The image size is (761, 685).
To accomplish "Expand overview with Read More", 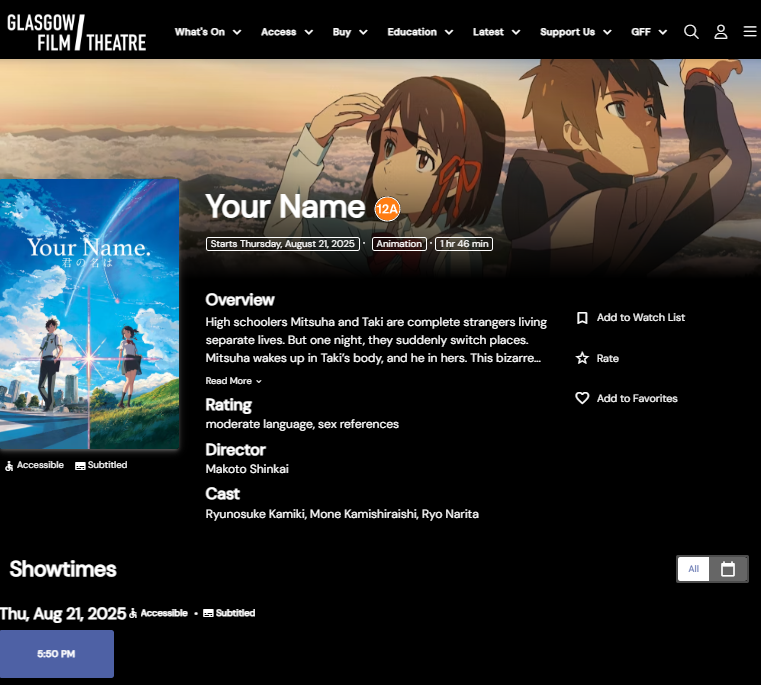I will pos(233,381).
